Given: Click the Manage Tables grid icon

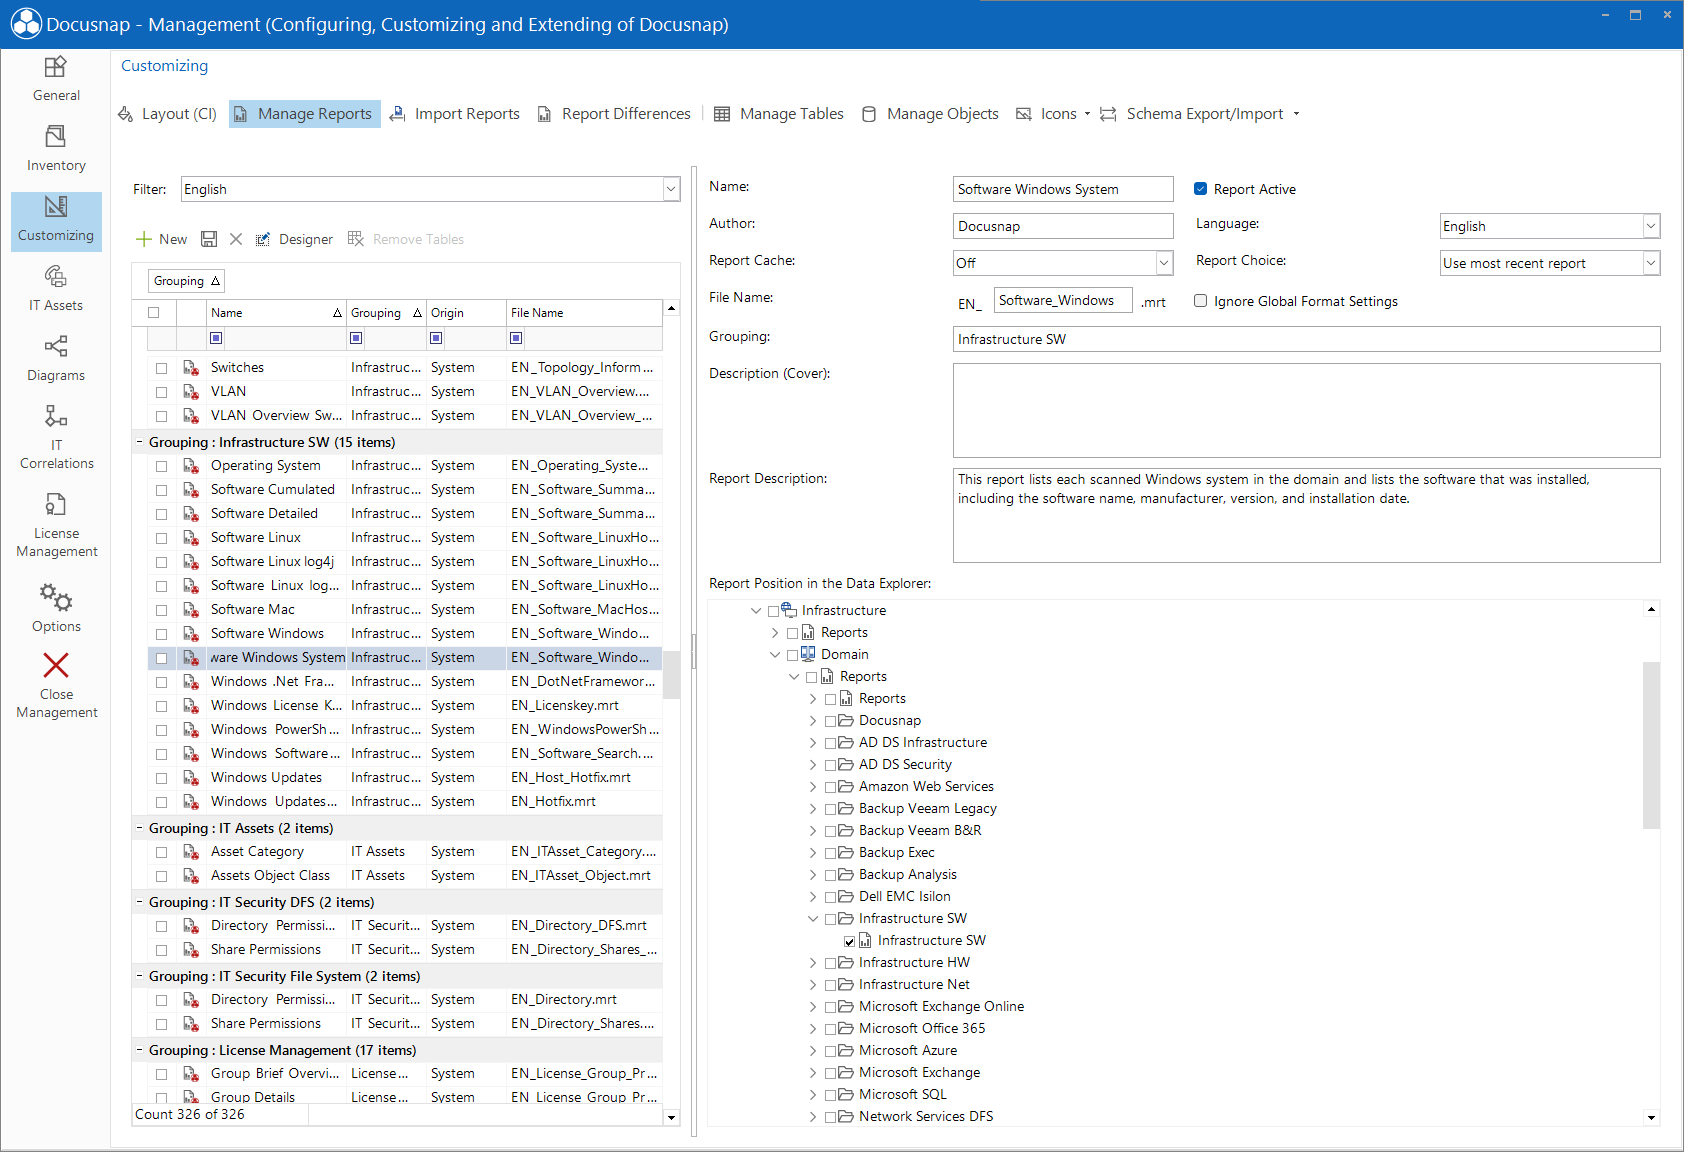Looking at the screenshot, I should click(722, 114).
